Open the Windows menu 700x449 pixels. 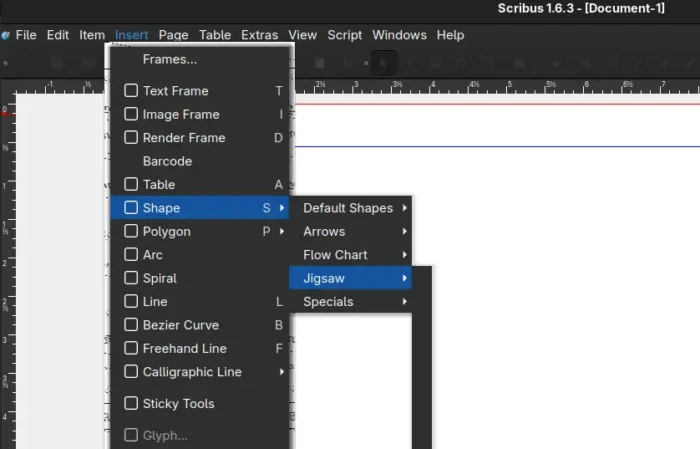pyautogui.click(x=399, y=35)
